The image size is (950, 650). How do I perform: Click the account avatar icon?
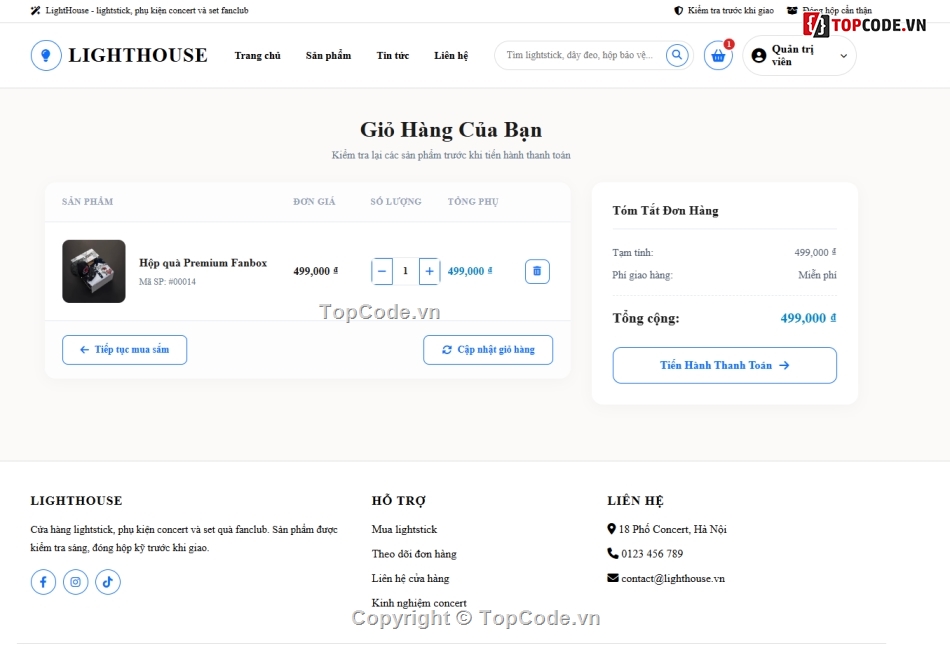click(759, 56)
